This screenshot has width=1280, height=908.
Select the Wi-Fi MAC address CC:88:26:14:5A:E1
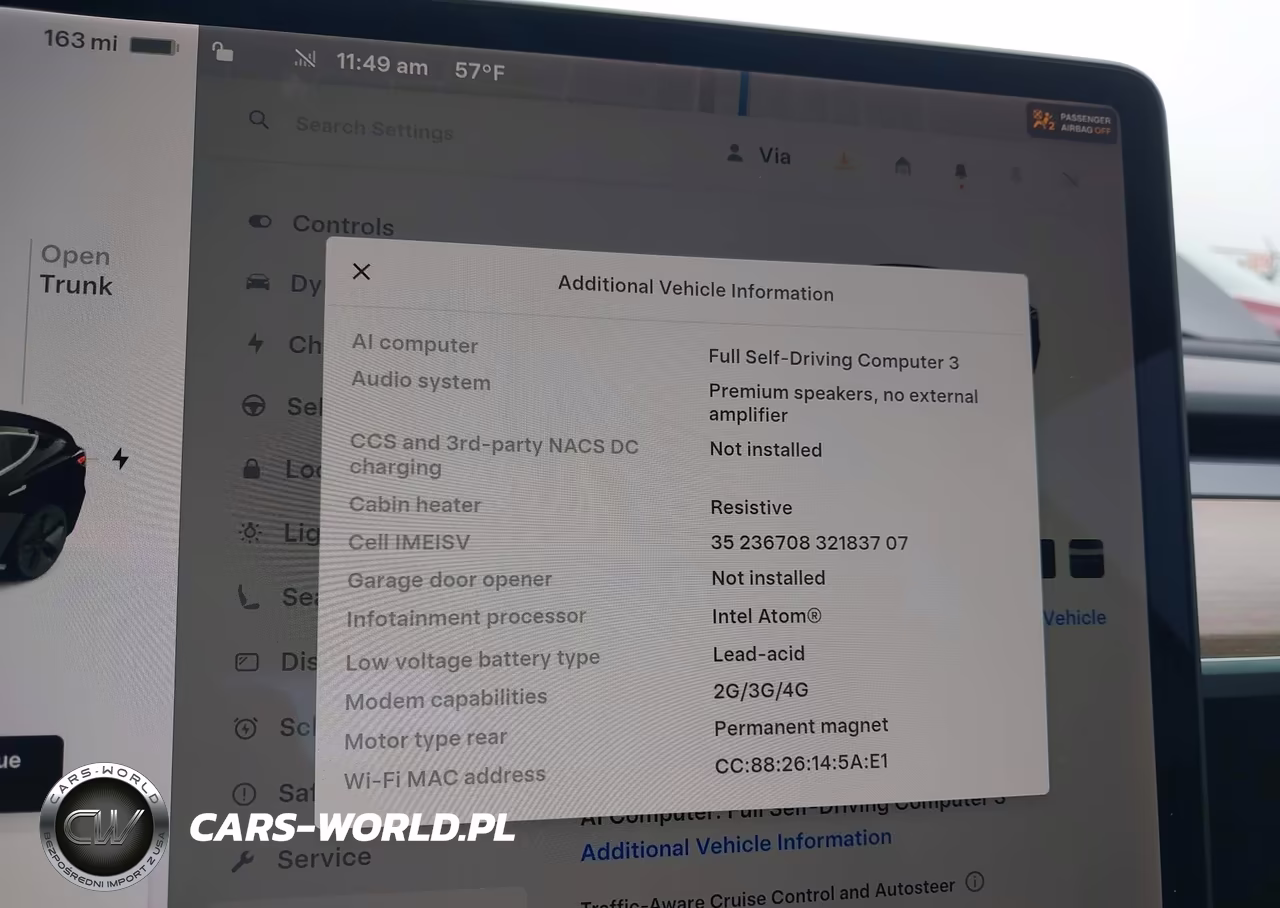801,764
